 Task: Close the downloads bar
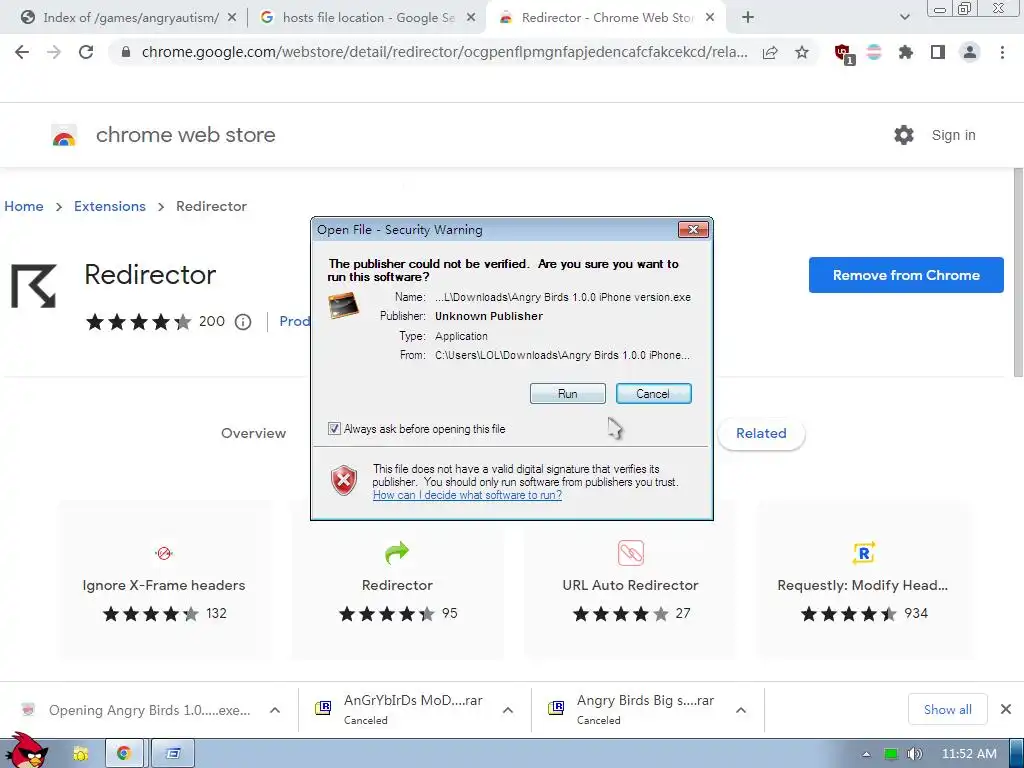click(x=1006, y=709)
